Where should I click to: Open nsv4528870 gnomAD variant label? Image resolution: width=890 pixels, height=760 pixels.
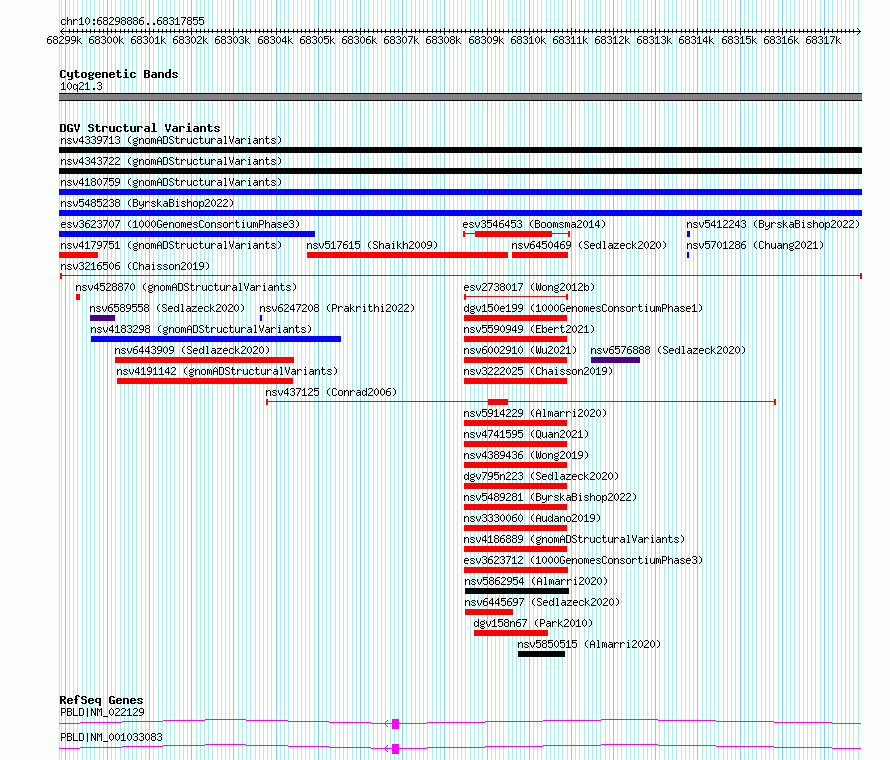(186, 287)
